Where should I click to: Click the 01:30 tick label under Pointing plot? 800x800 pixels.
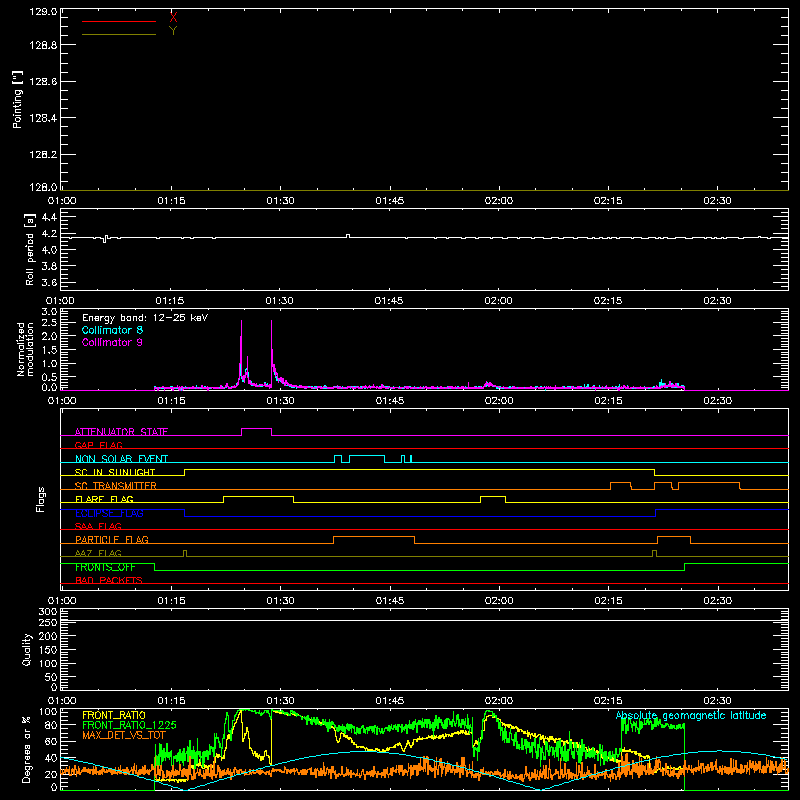[x=280, y=201]
